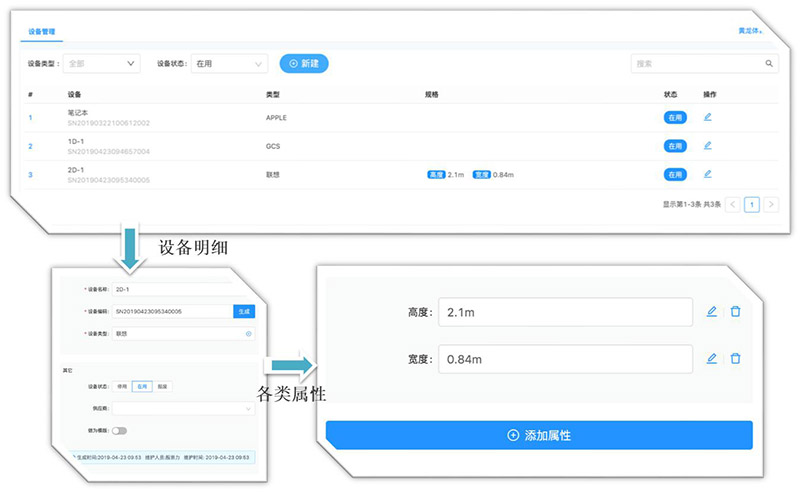Click the 生成 code button

click(x=244, y=311)
